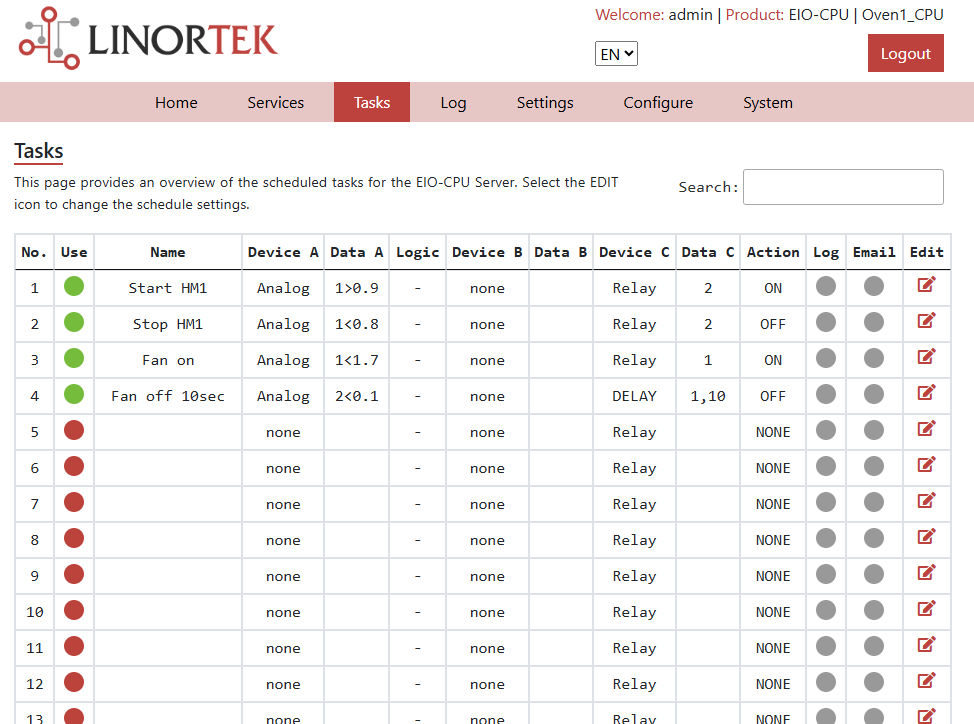Click the 'Fan on' name cell
This screenshot has width=974, height=724.
(x=168, y=360)
